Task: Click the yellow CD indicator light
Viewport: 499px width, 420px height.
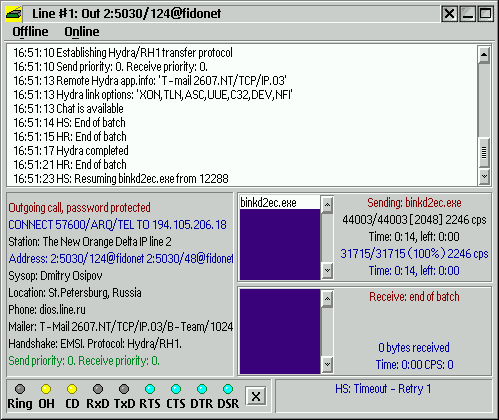Action: click(72, 389)
